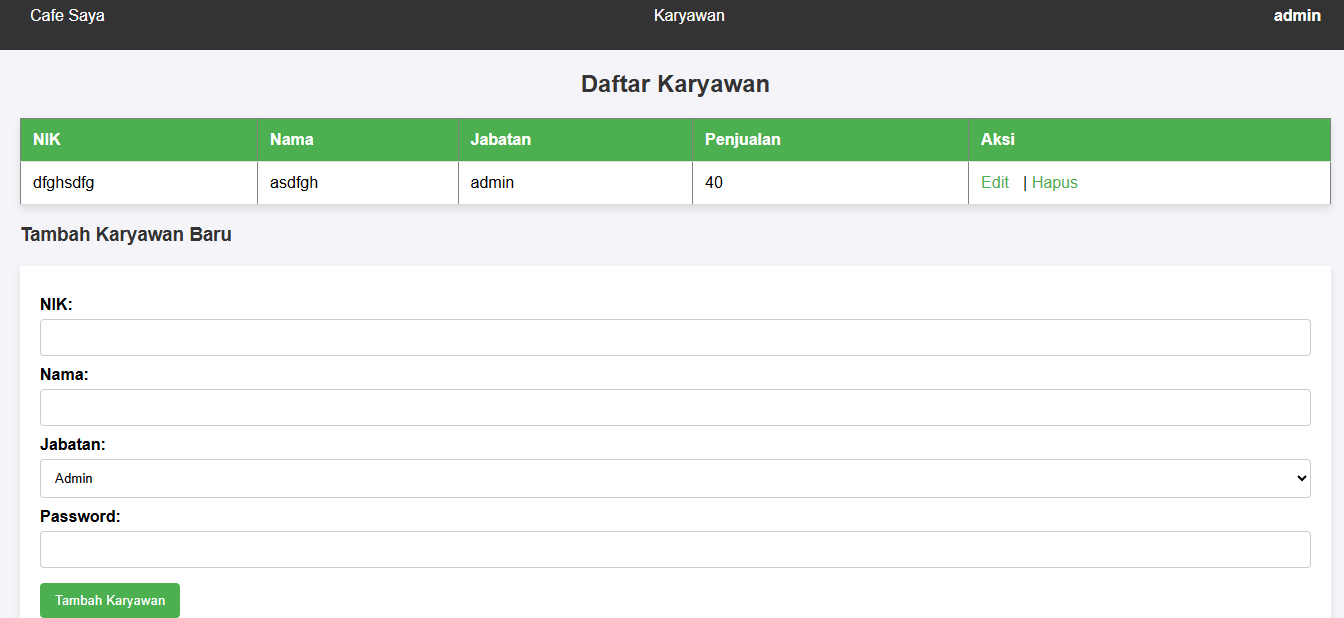Click the admin user label in header
The height and width of the screenshot is (618, 1344).
[1296, 16]
